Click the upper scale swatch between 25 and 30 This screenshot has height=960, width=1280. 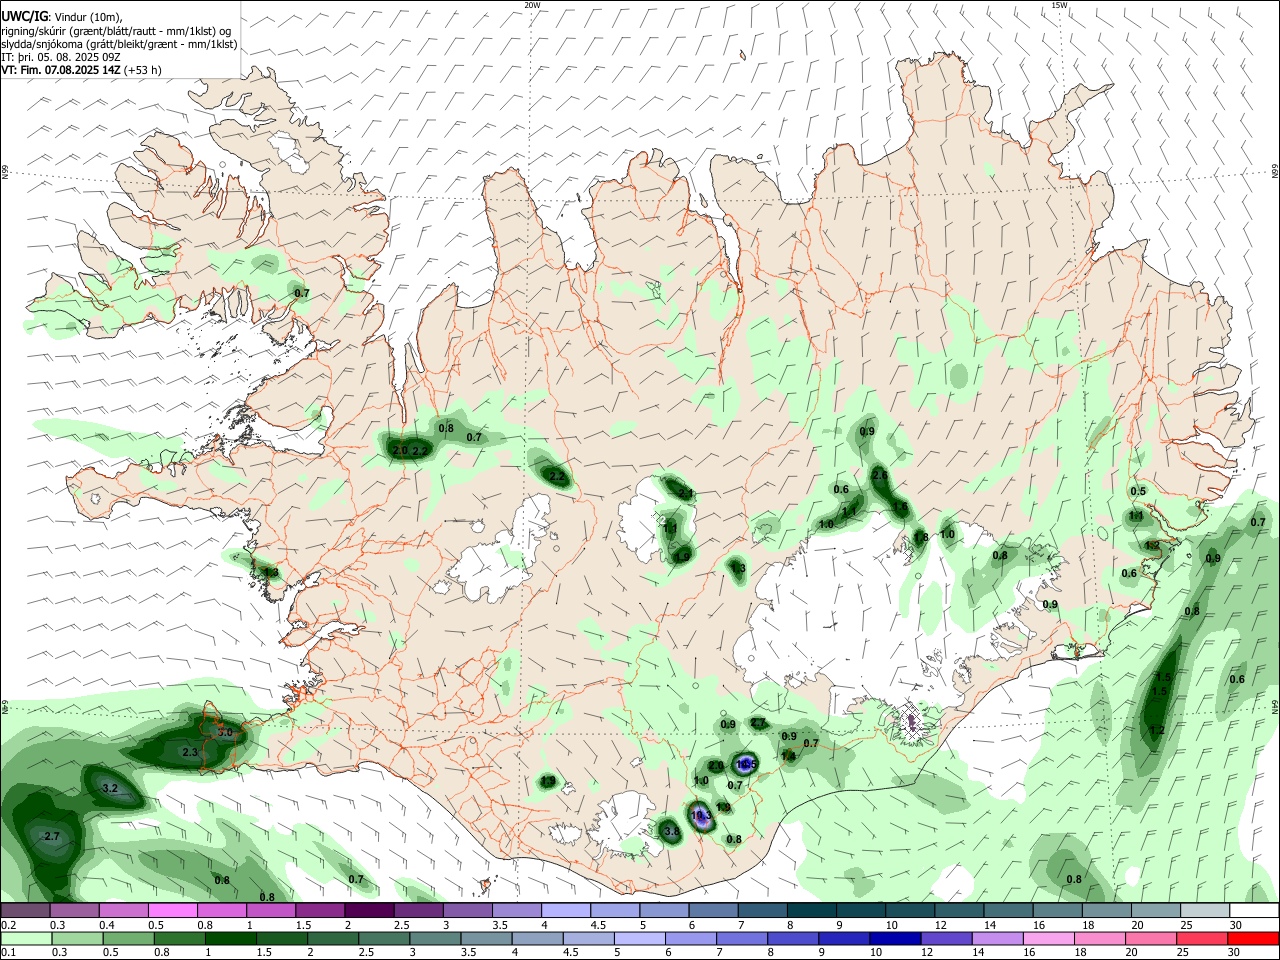(x=1206, y=911)
